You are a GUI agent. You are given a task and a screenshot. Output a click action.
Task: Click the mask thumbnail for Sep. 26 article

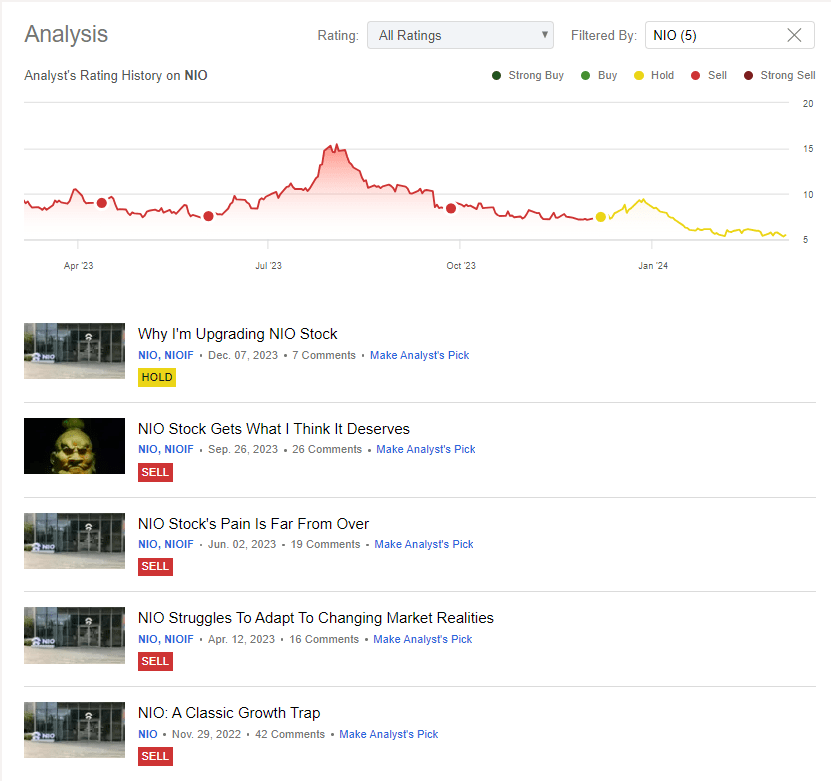[74, 446]
